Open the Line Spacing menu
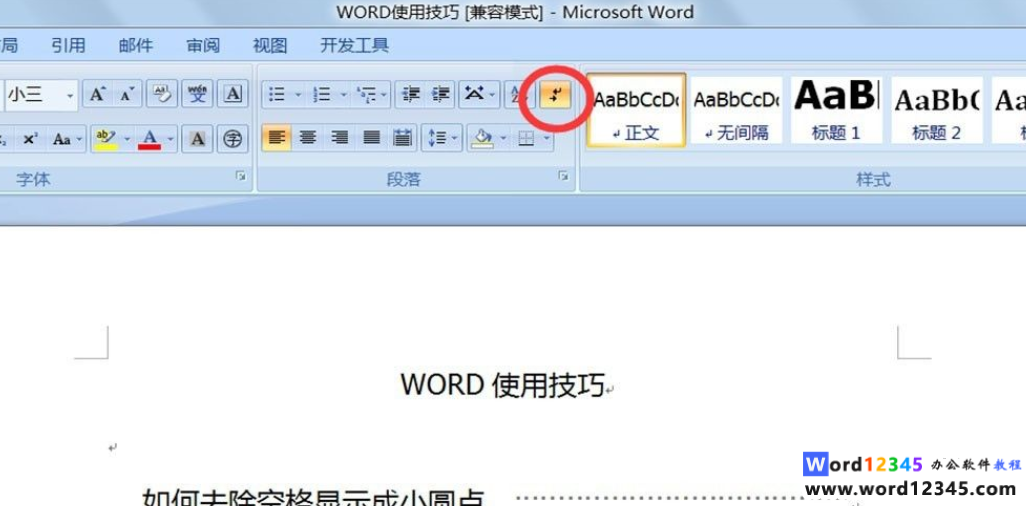1026x506 pixels. [x=442, y=137]
